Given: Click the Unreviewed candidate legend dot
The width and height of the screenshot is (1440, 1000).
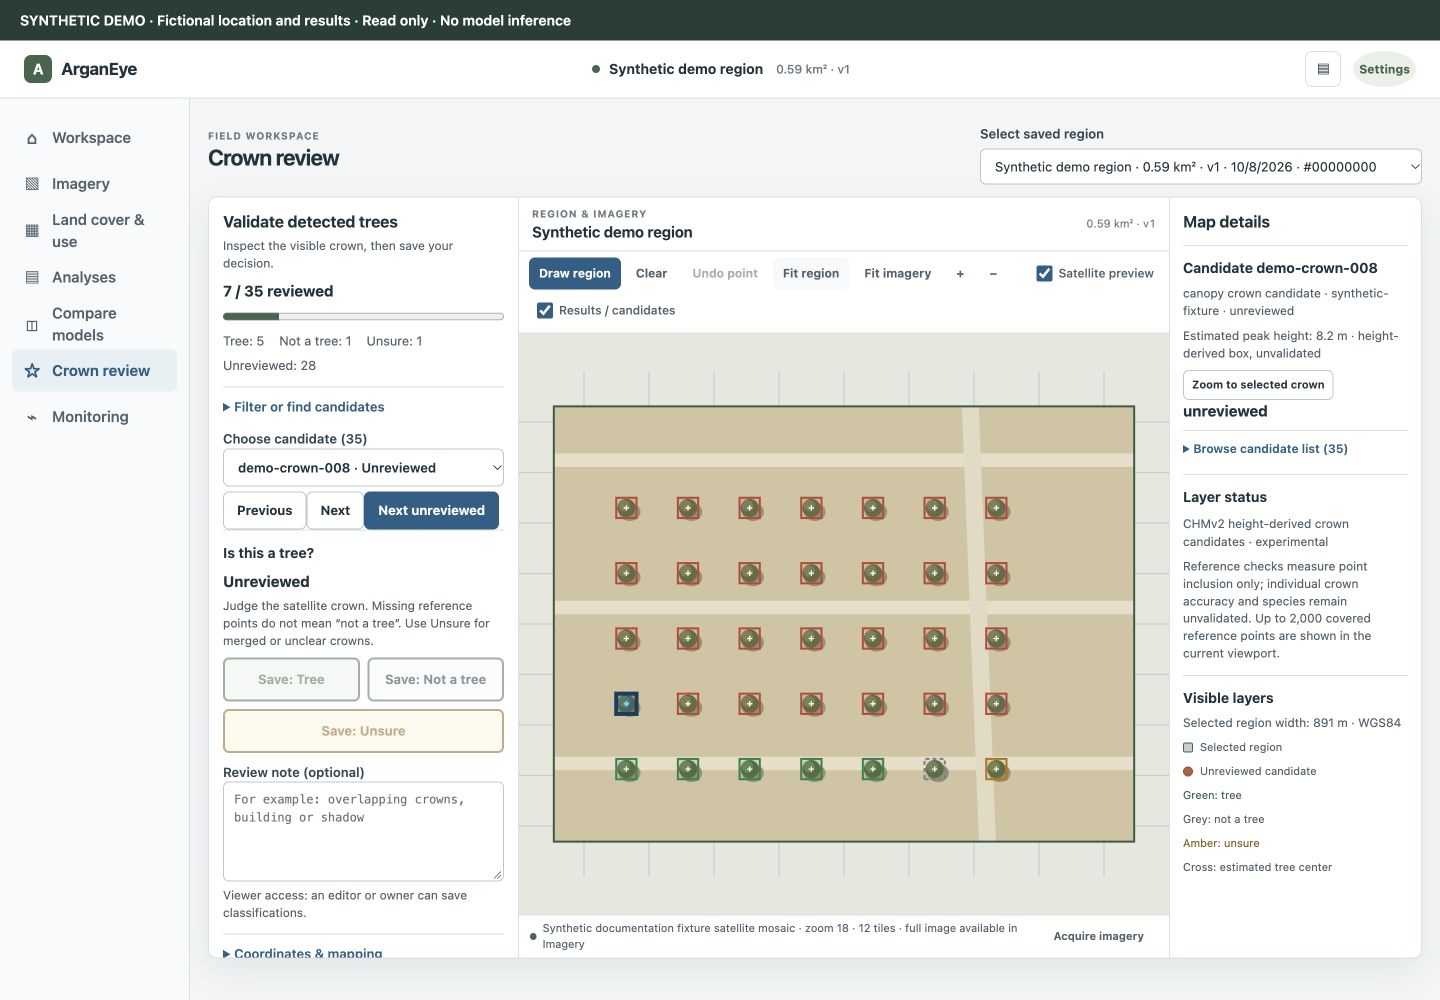Looking at the screenshot, I should click(x=1188, y=771).
